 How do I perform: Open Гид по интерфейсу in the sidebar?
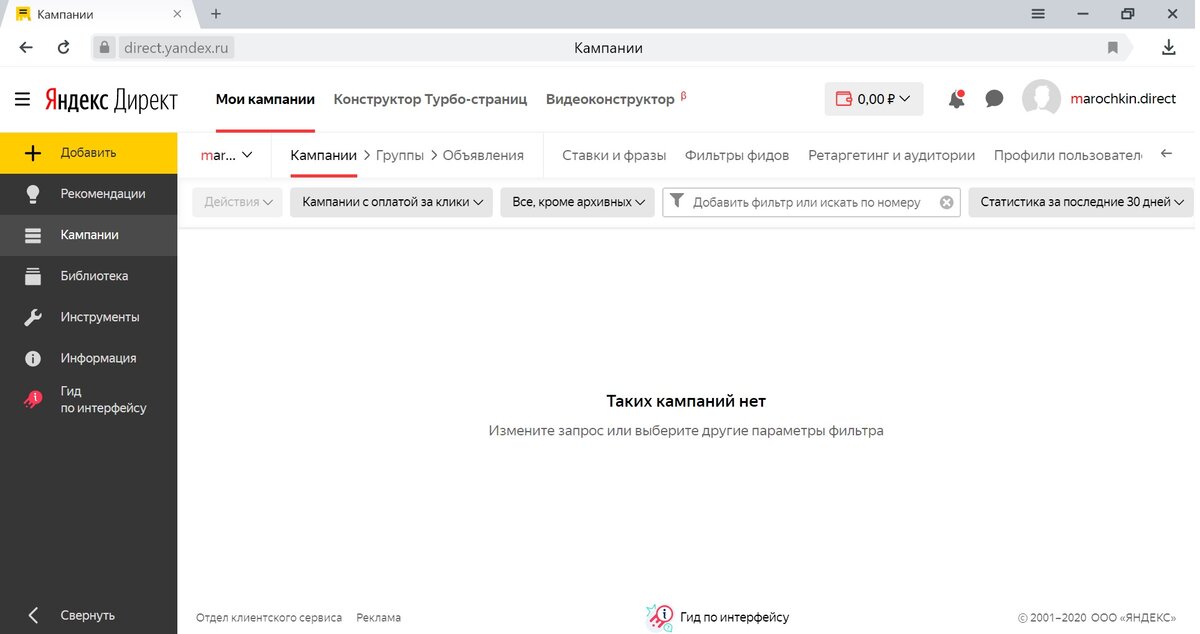33,398
